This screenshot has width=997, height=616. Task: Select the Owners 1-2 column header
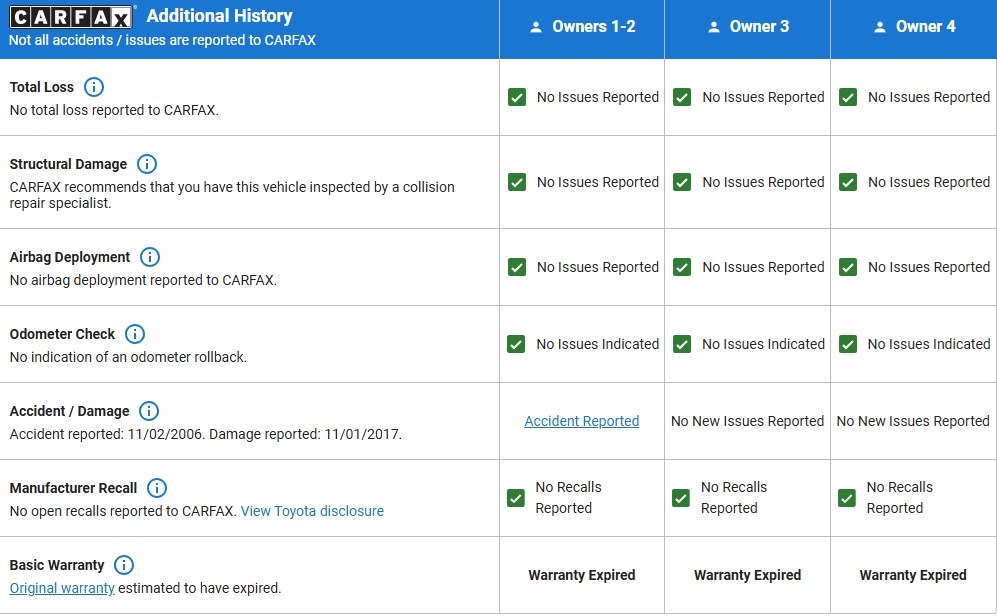pos(582,29)
